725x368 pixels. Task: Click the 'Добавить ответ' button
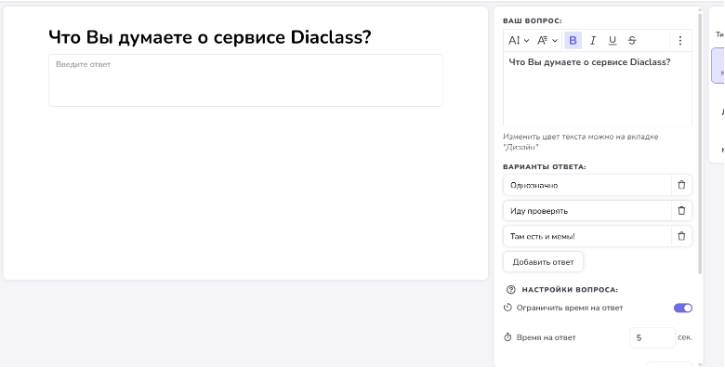[x=543, y=262]
